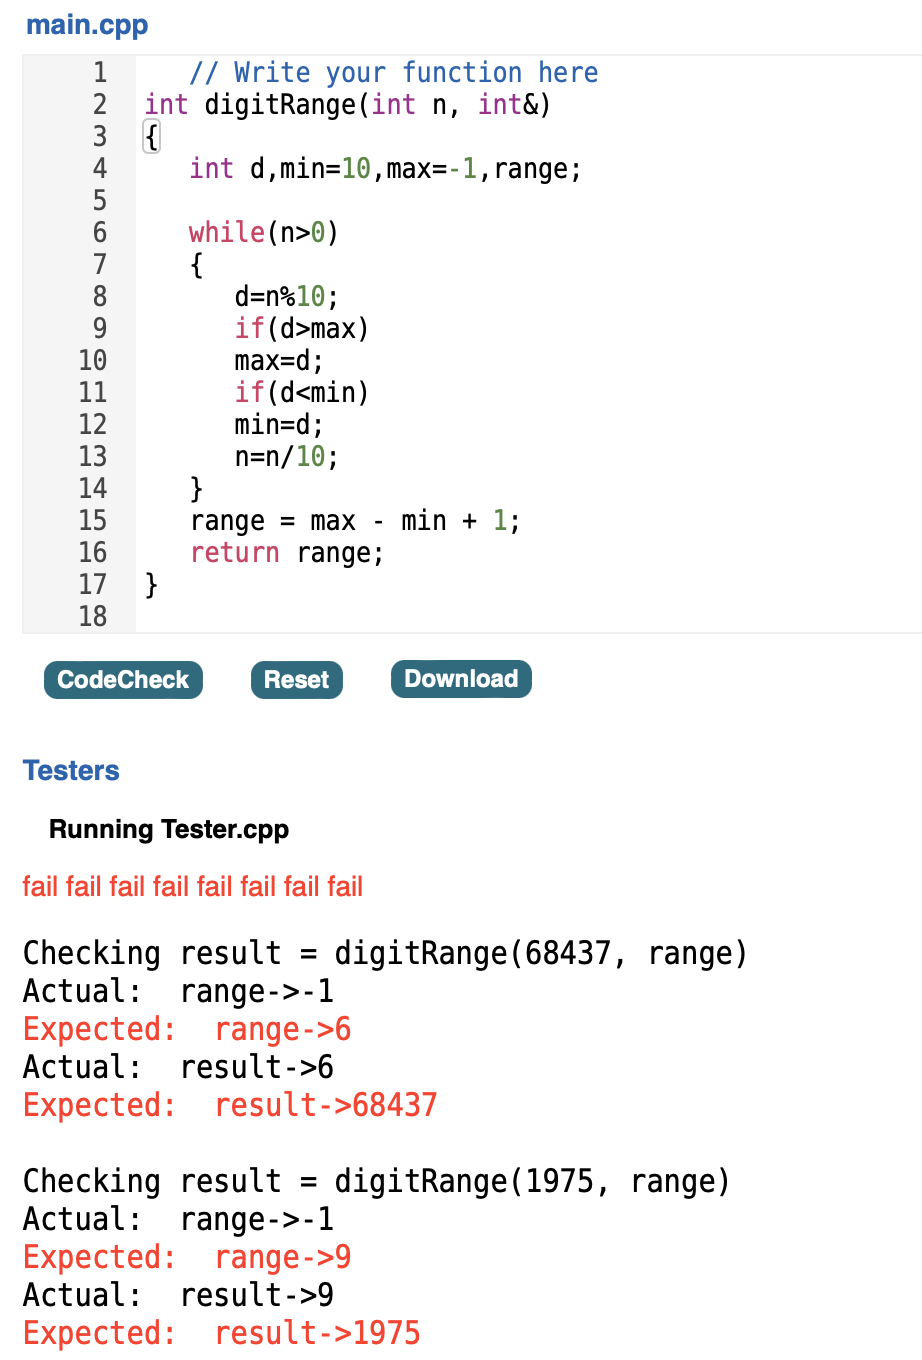Click the fail fail fail status line

[x=193, y=887]
